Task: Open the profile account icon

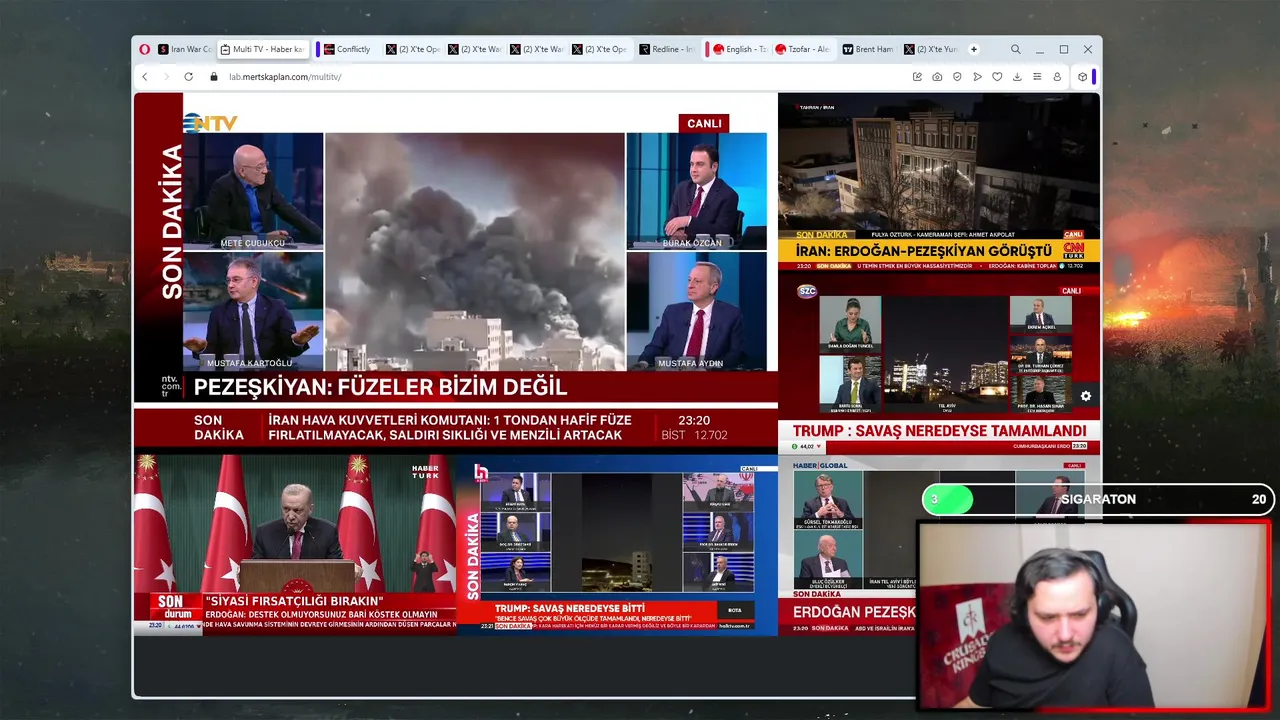Action: [1057, 77]
